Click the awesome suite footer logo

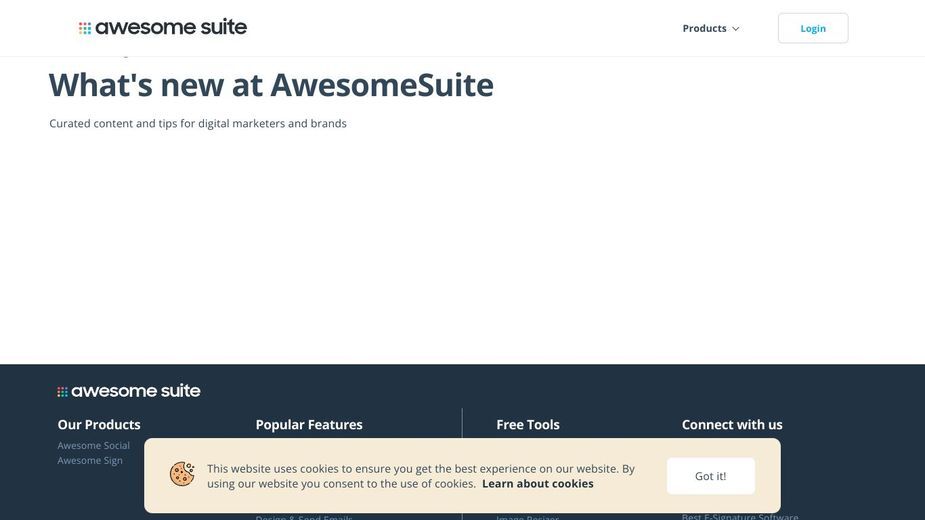[129, 391]
